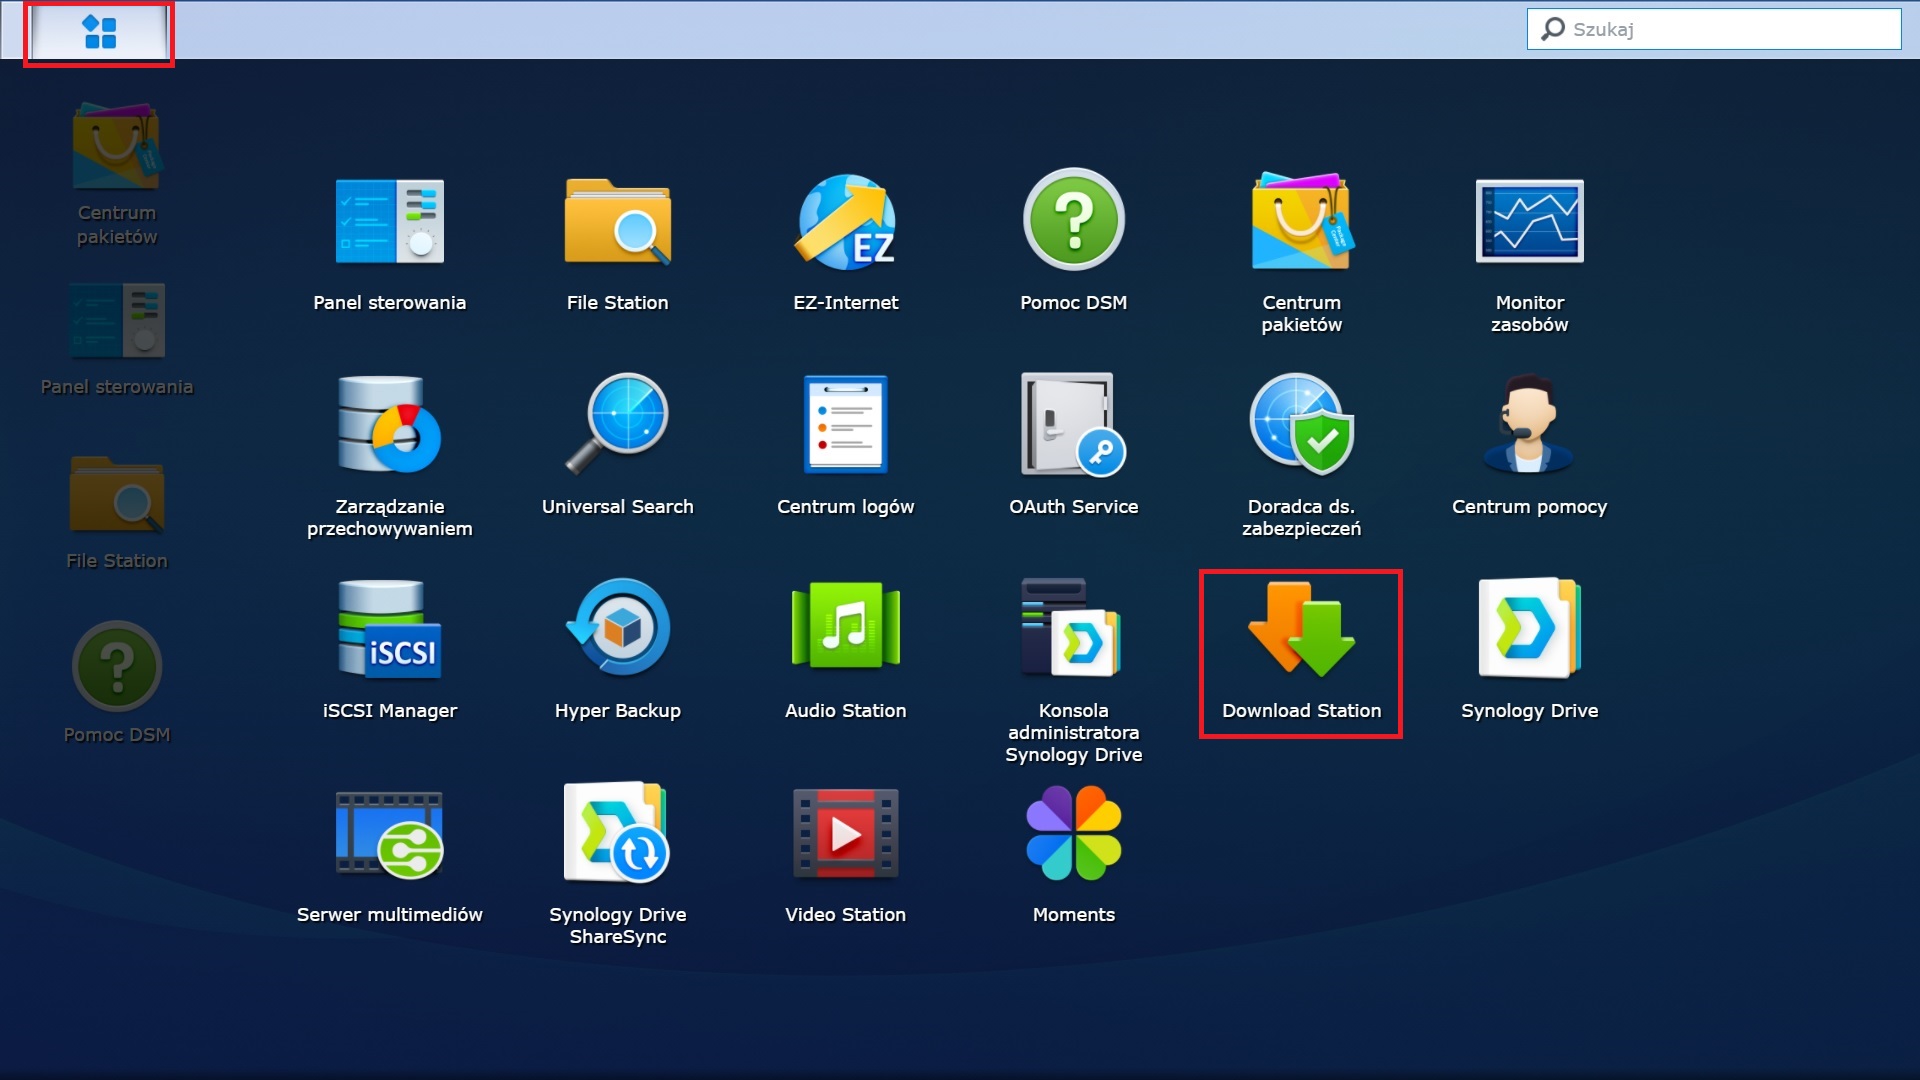Open OAuth Service

point(1073,446)
